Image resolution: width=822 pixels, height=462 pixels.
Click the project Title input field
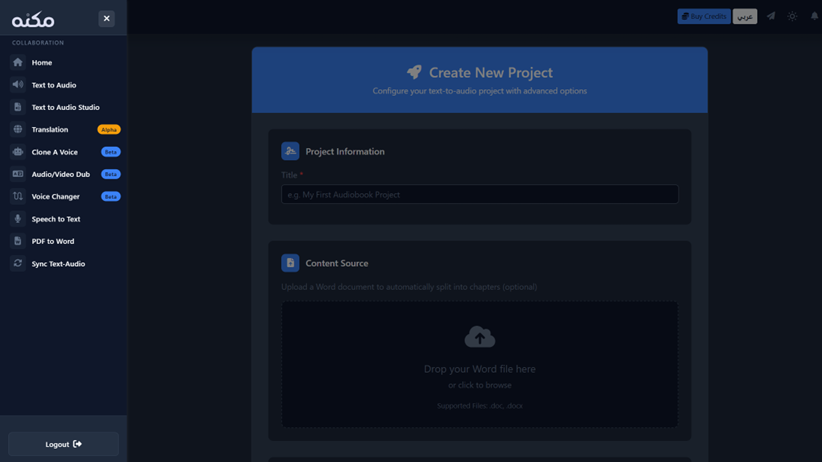pos(479,195)
